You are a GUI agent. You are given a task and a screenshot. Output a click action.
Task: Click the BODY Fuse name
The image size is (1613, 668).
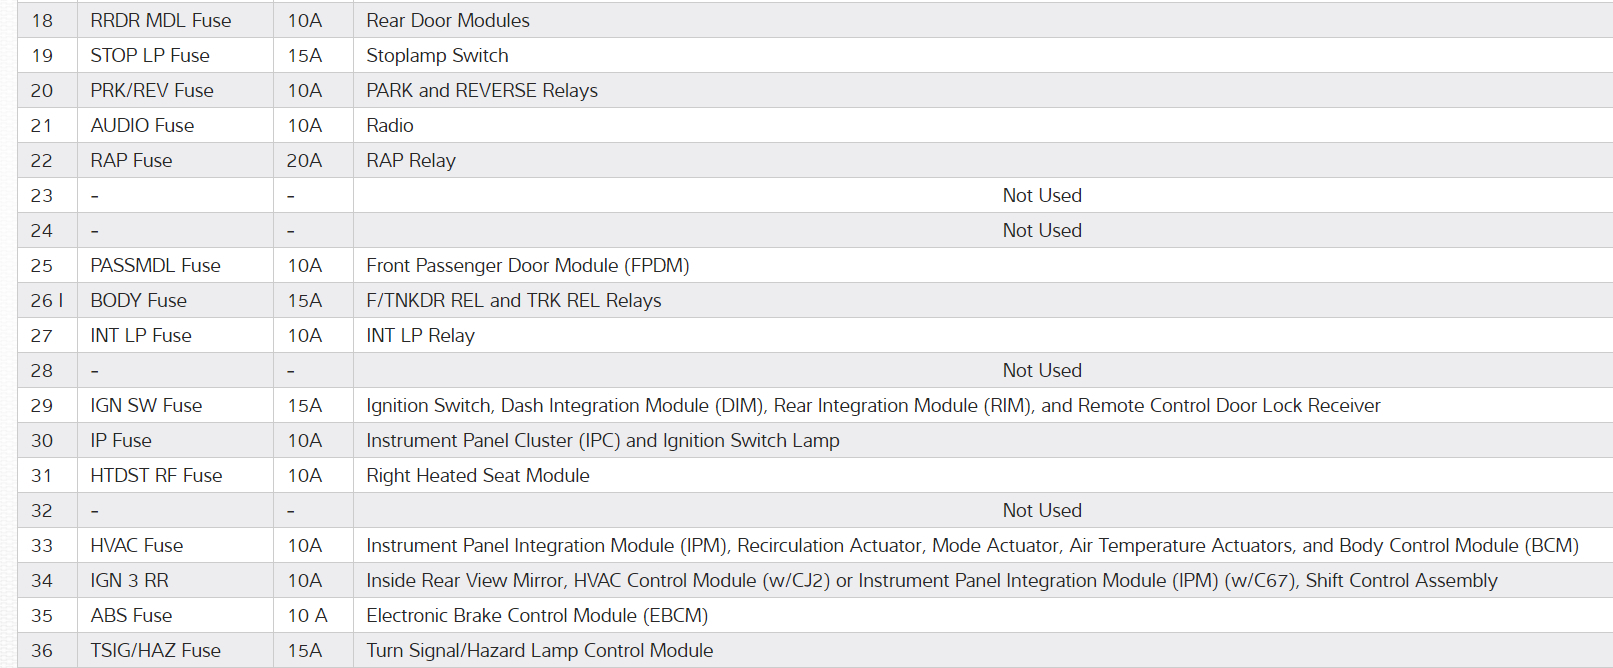pyautogui.click(x=138, y=300)
